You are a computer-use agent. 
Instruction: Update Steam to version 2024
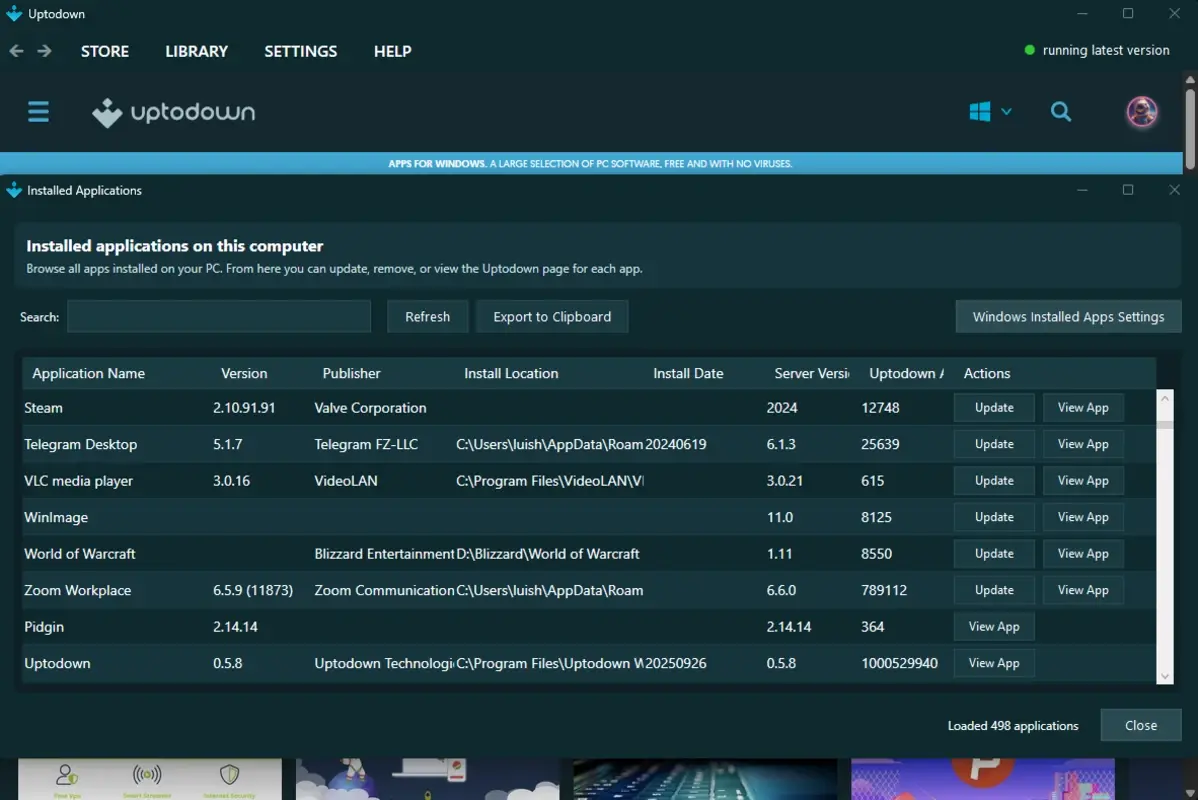tap(993, 407)
